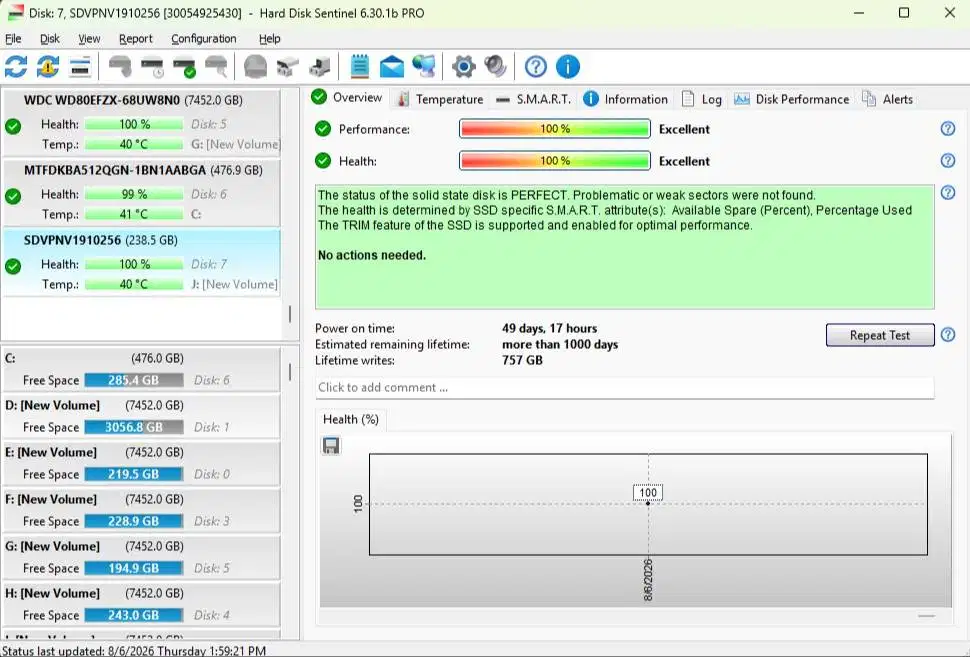This screenshot has width=970, height=657.
Task: Click 194.9 GB free space bar
Action: (x=134, y=568)
